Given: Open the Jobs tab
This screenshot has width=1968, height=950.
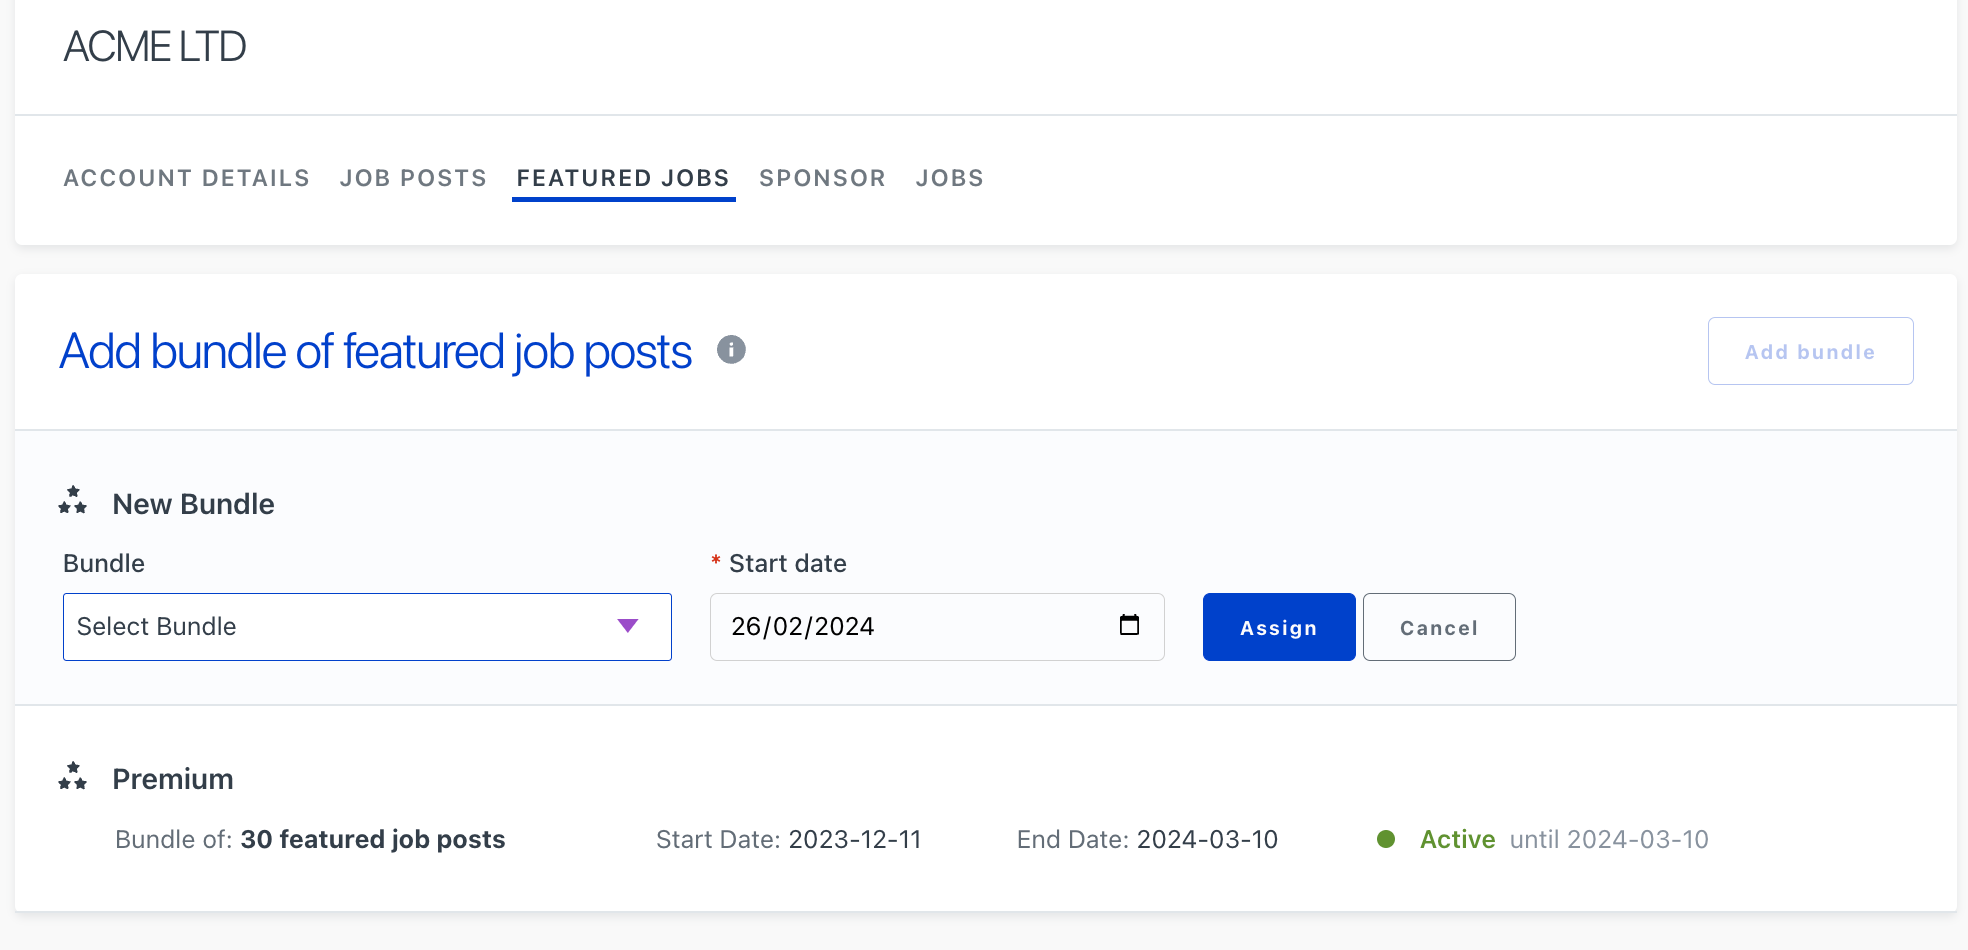Looking at the screenshot, I should pos(950,178).
